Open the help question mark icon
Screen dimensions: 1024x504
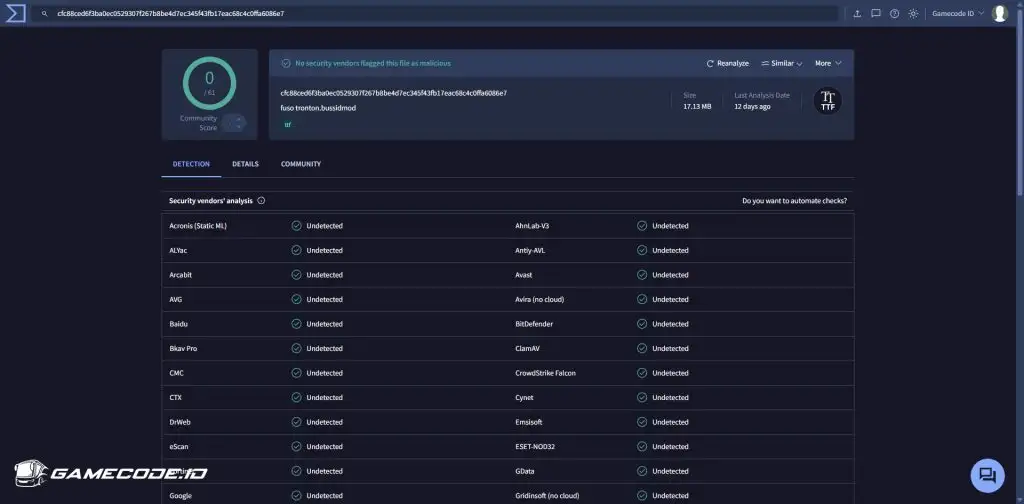(x=894, y=14)
